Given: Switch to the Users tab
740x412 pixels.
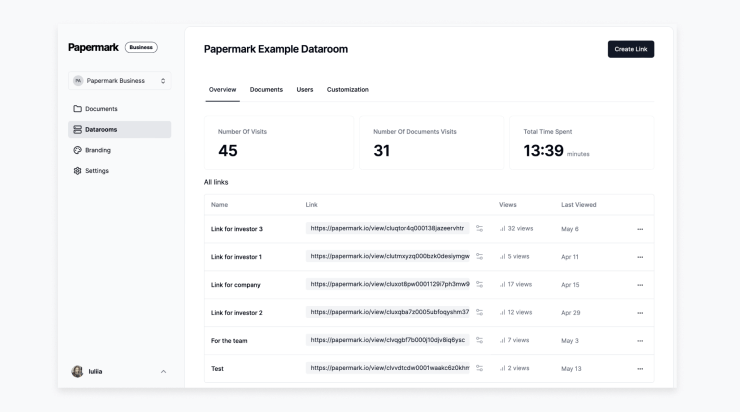Looking at the screenshot, I should coord(305,90).
